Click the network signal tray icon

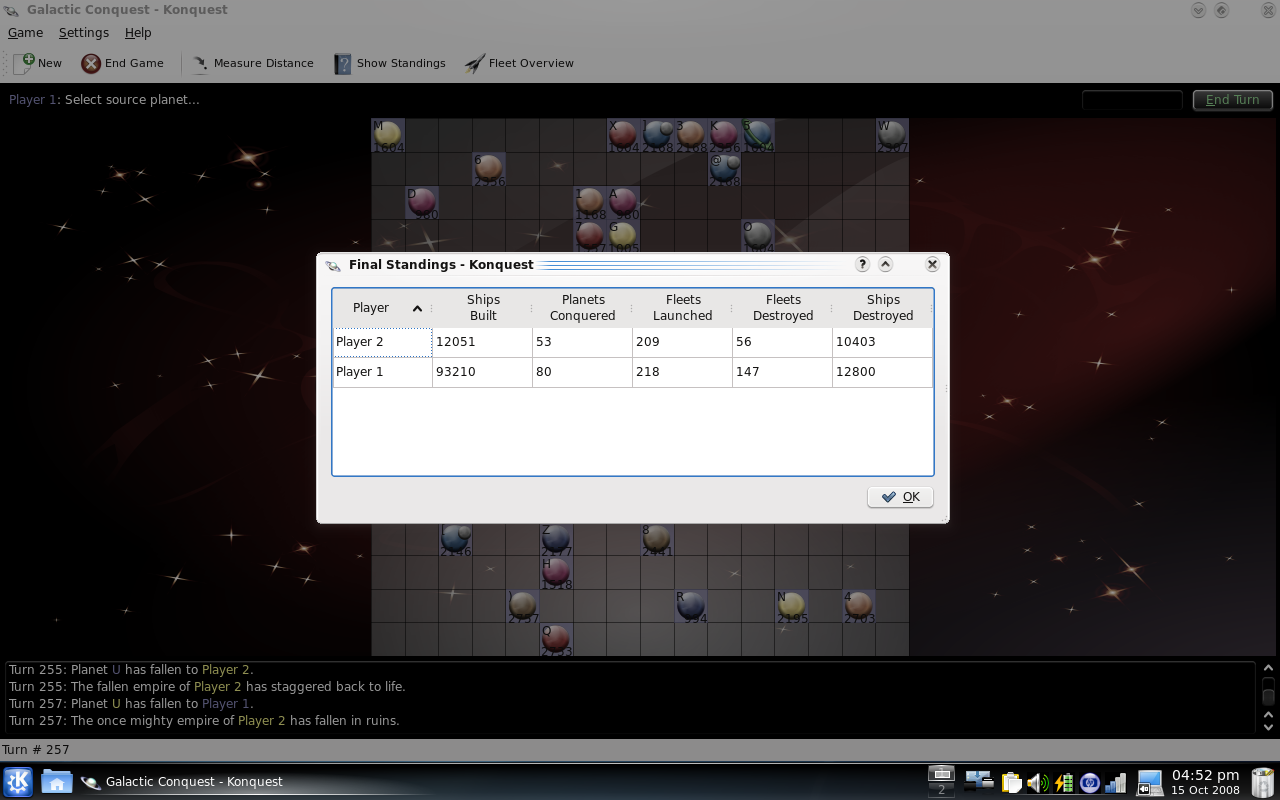pyautogui.click(x=1116, y=782)
